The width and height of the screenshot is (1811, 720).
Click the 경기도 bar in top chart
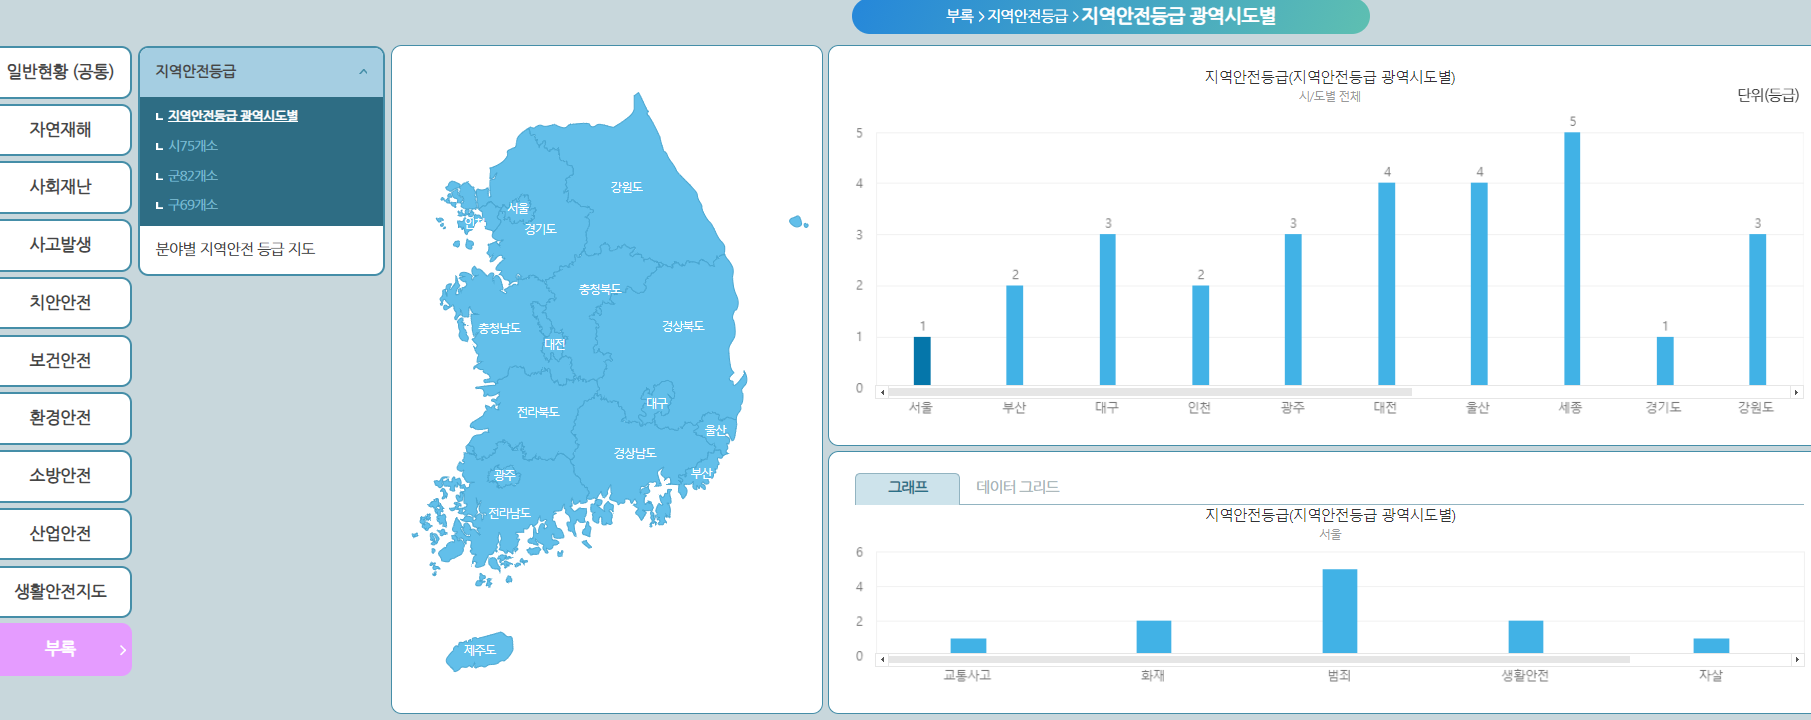(x=1665, y=361)
